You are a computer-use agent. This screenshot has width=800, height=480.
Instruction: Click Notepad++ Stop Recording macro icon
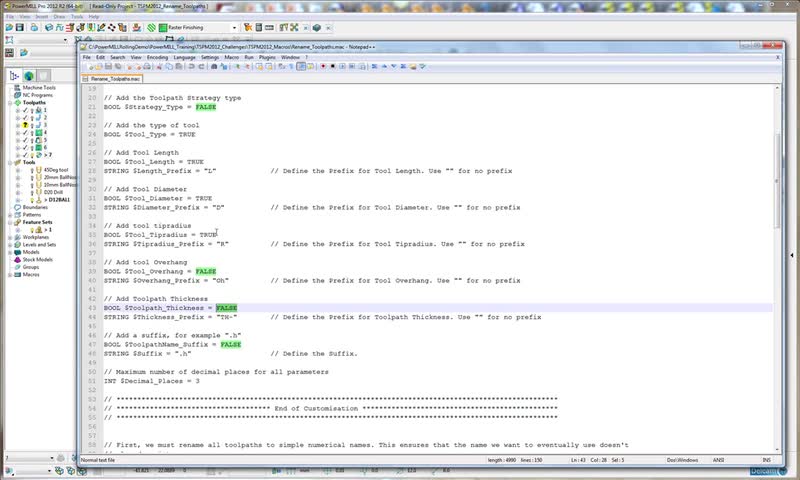[333, 66]
